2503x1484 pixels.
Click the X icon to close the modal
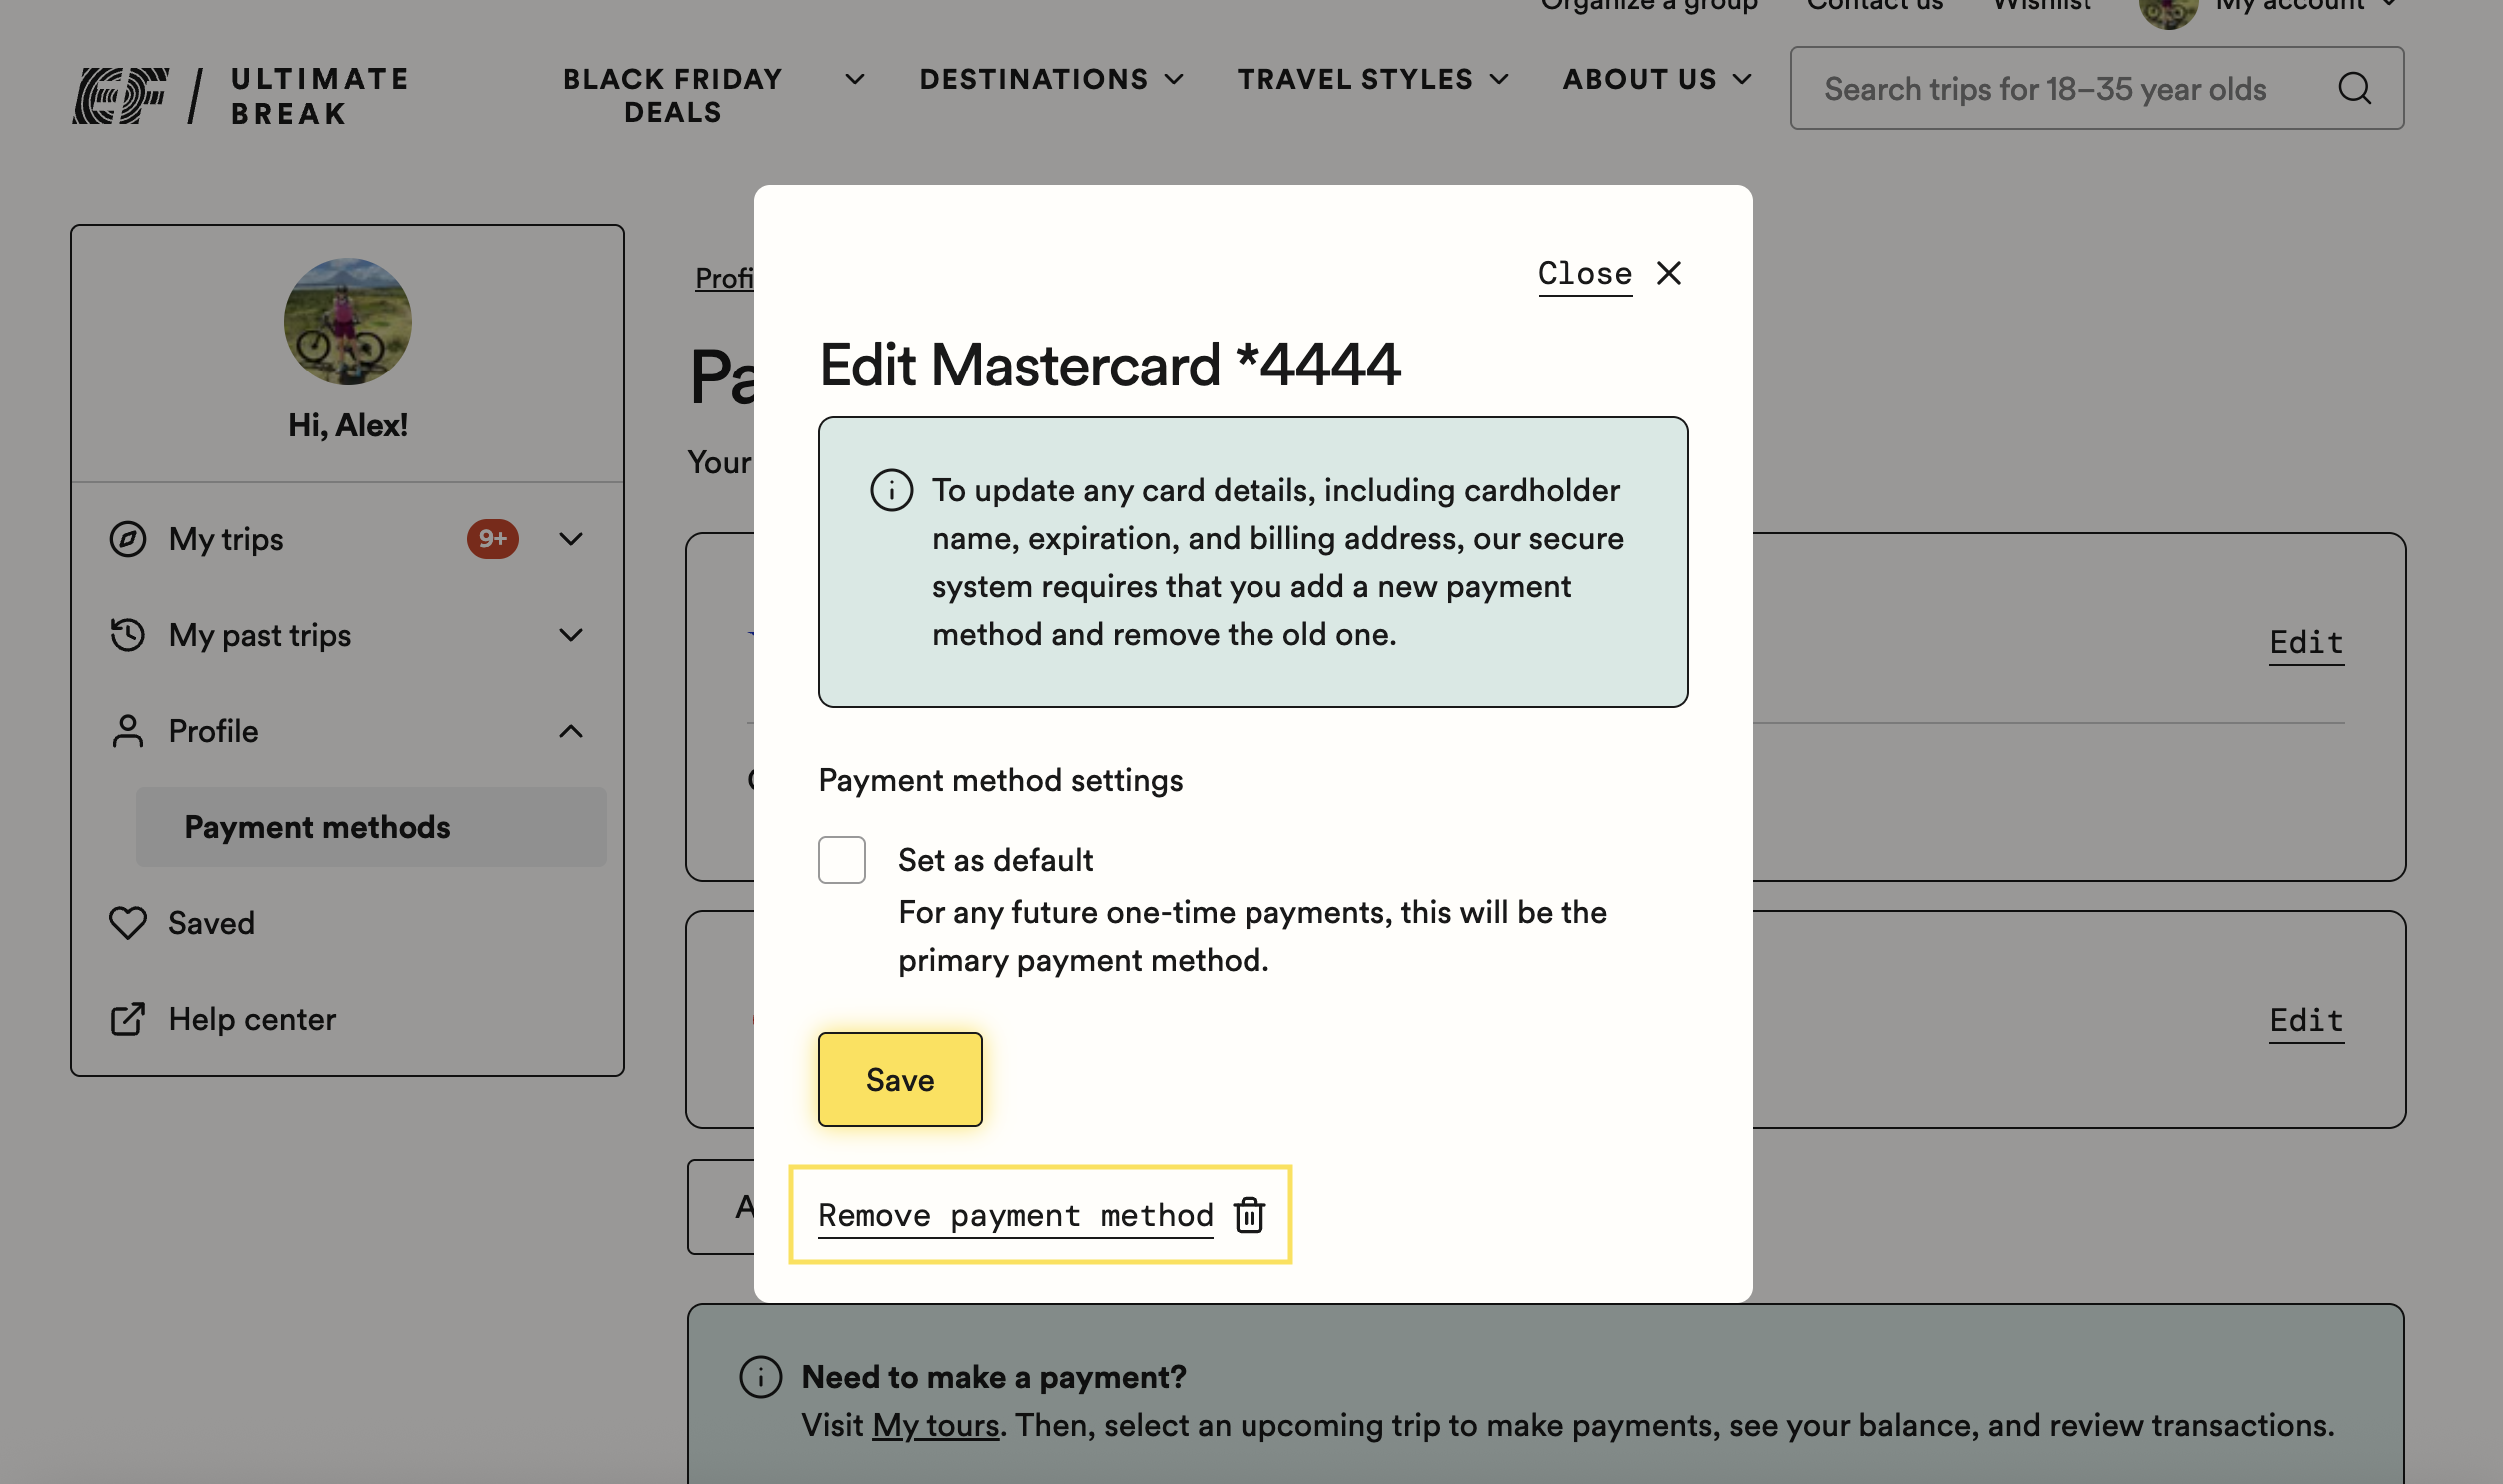[x=1668, y=273]
